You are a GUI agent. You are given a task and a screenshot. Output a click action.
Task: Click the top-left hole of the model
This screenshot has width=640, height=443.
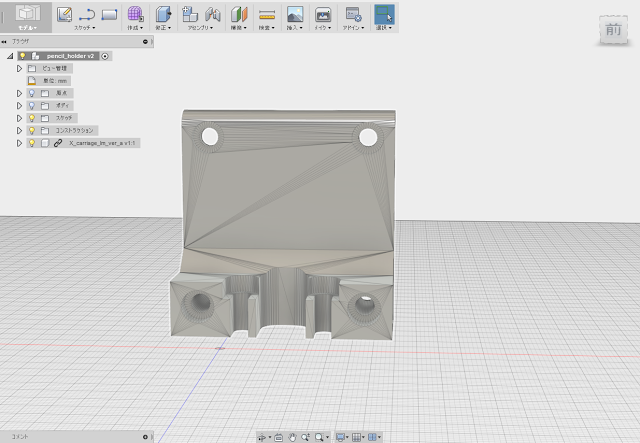(210, 137)
